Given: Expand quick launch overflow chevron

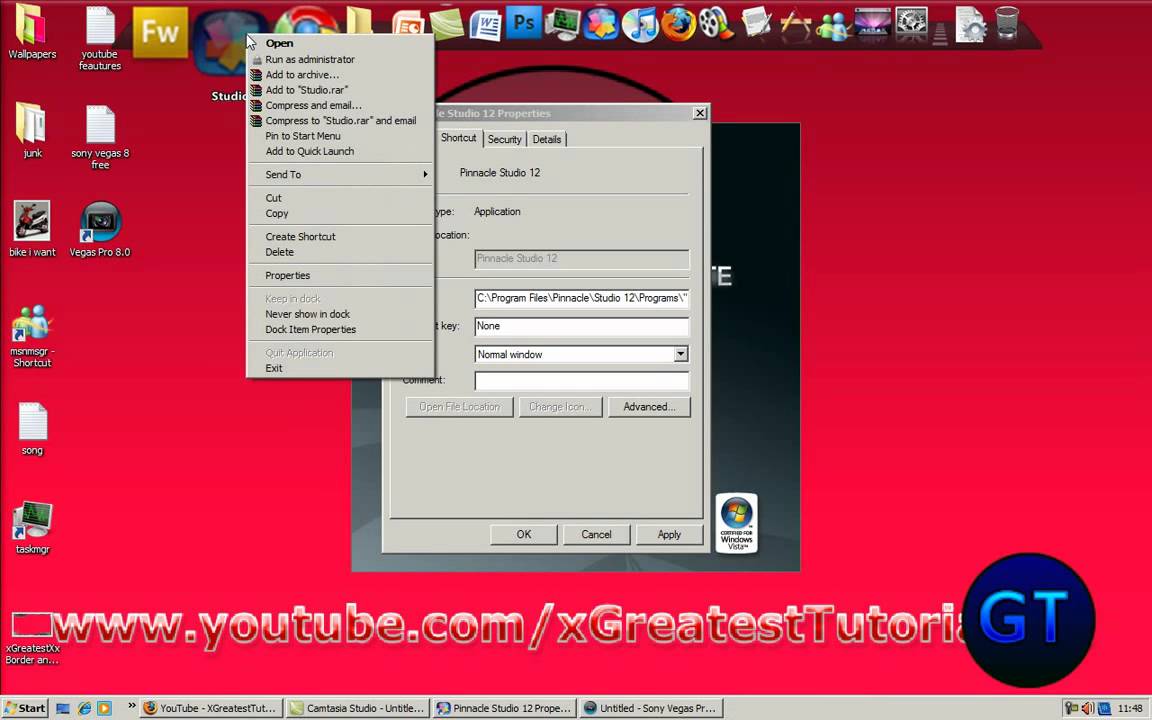Looking at the screenshot, I should click(x=132, y=706).
